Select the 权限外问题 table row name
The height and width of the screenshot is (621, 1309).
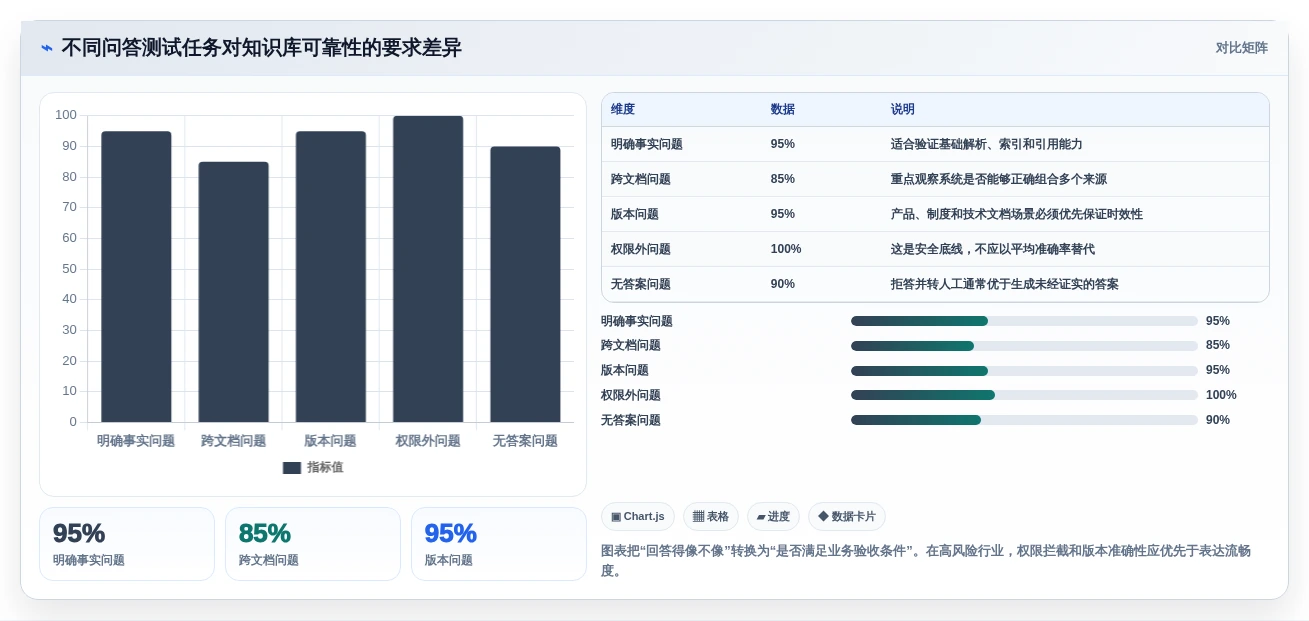pyautogui.click(x=641, y=249)
